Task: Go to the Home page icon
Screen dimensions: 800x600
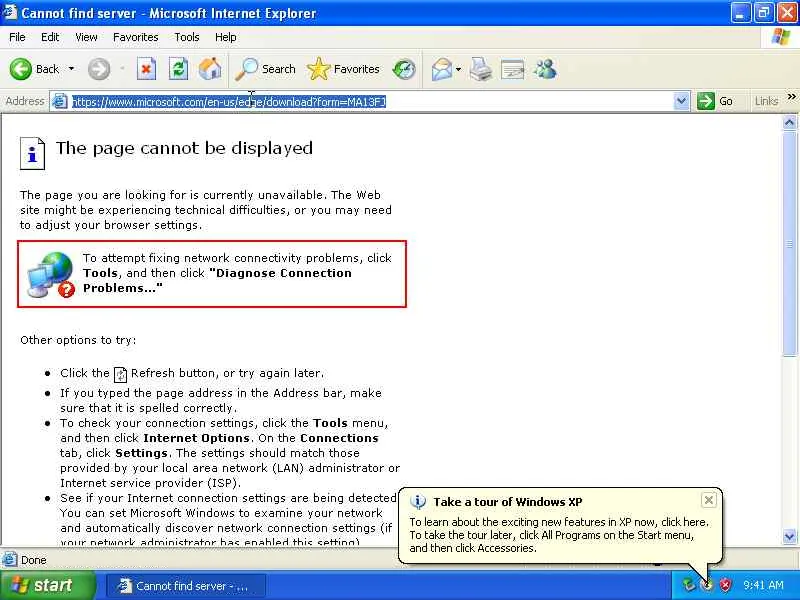Action: (x=210, y=69)
